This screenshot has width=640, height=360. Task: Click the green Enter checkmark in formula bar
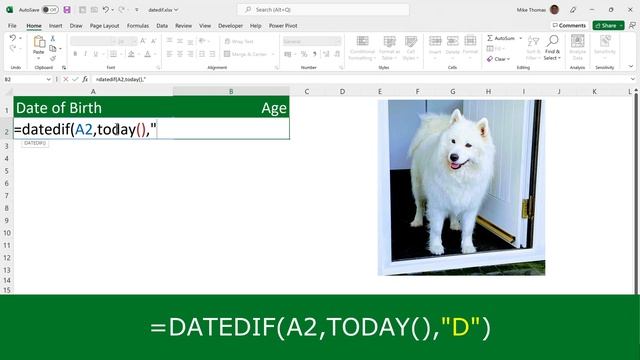pos(75,79)
